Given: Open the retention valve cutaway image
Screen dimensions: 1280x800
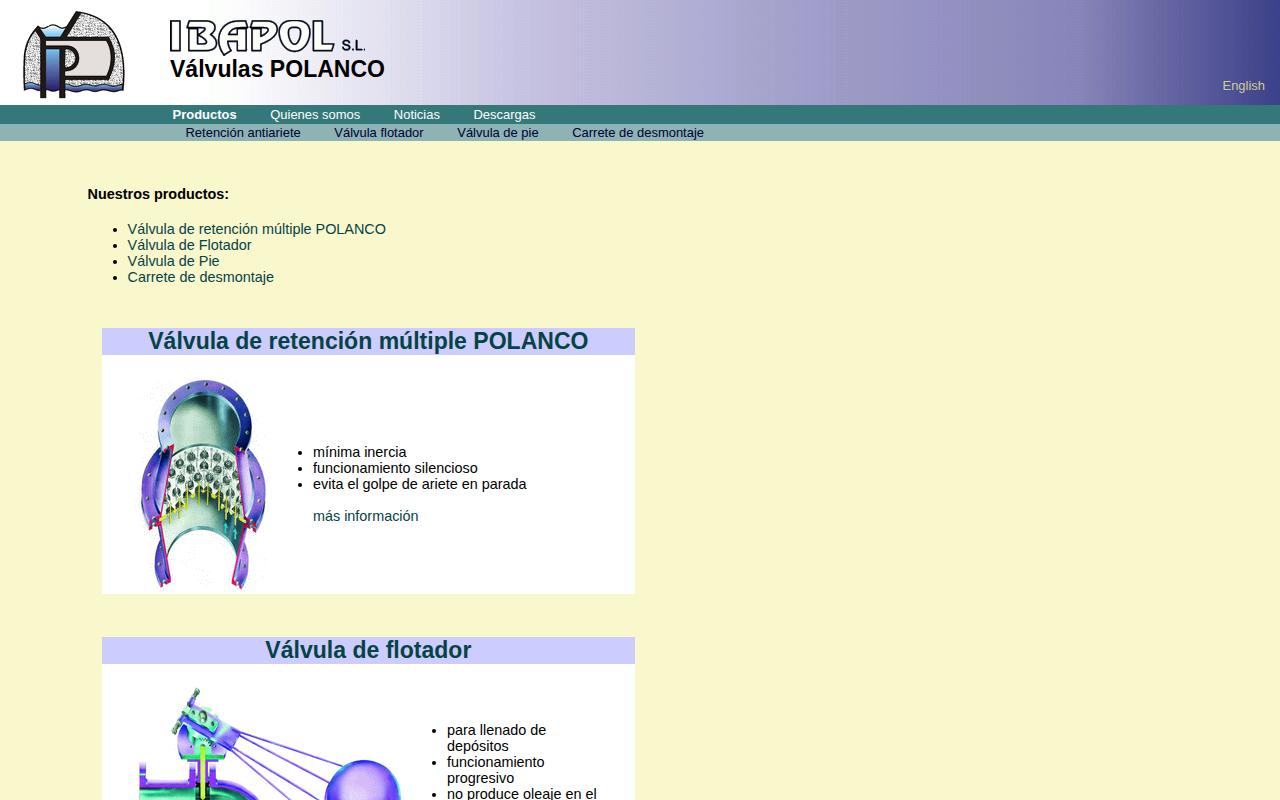Looking at the screenshot, I should 203,483.
